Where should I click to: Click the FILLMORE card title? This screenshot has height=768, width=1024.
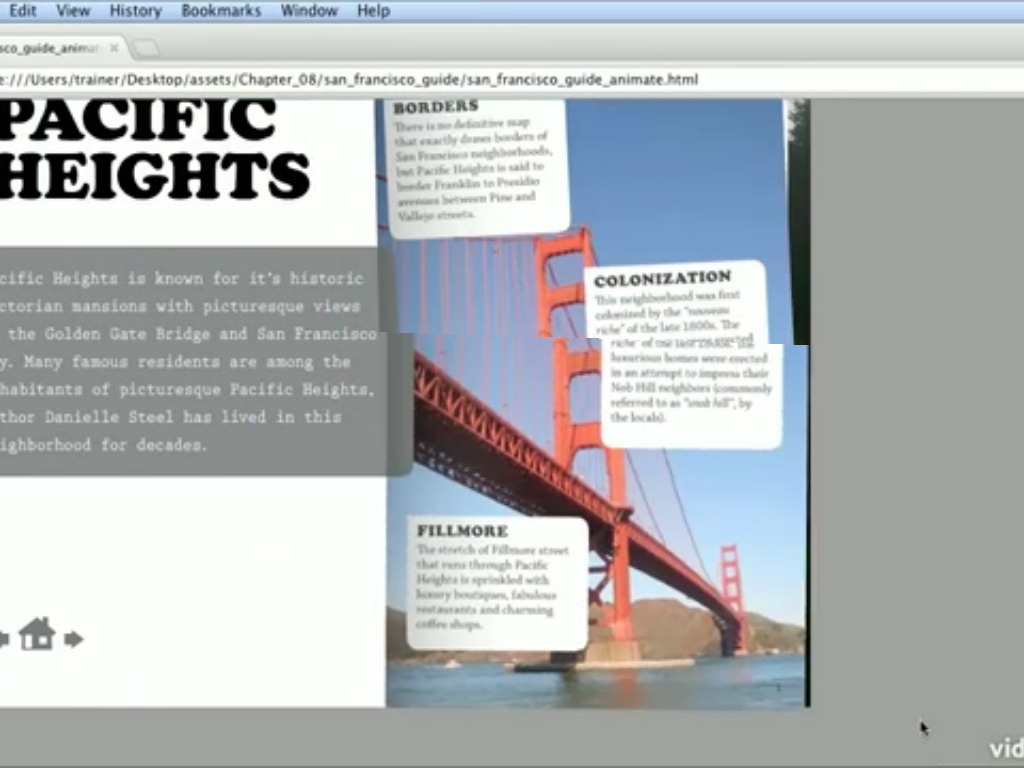[x=462, y=530]
